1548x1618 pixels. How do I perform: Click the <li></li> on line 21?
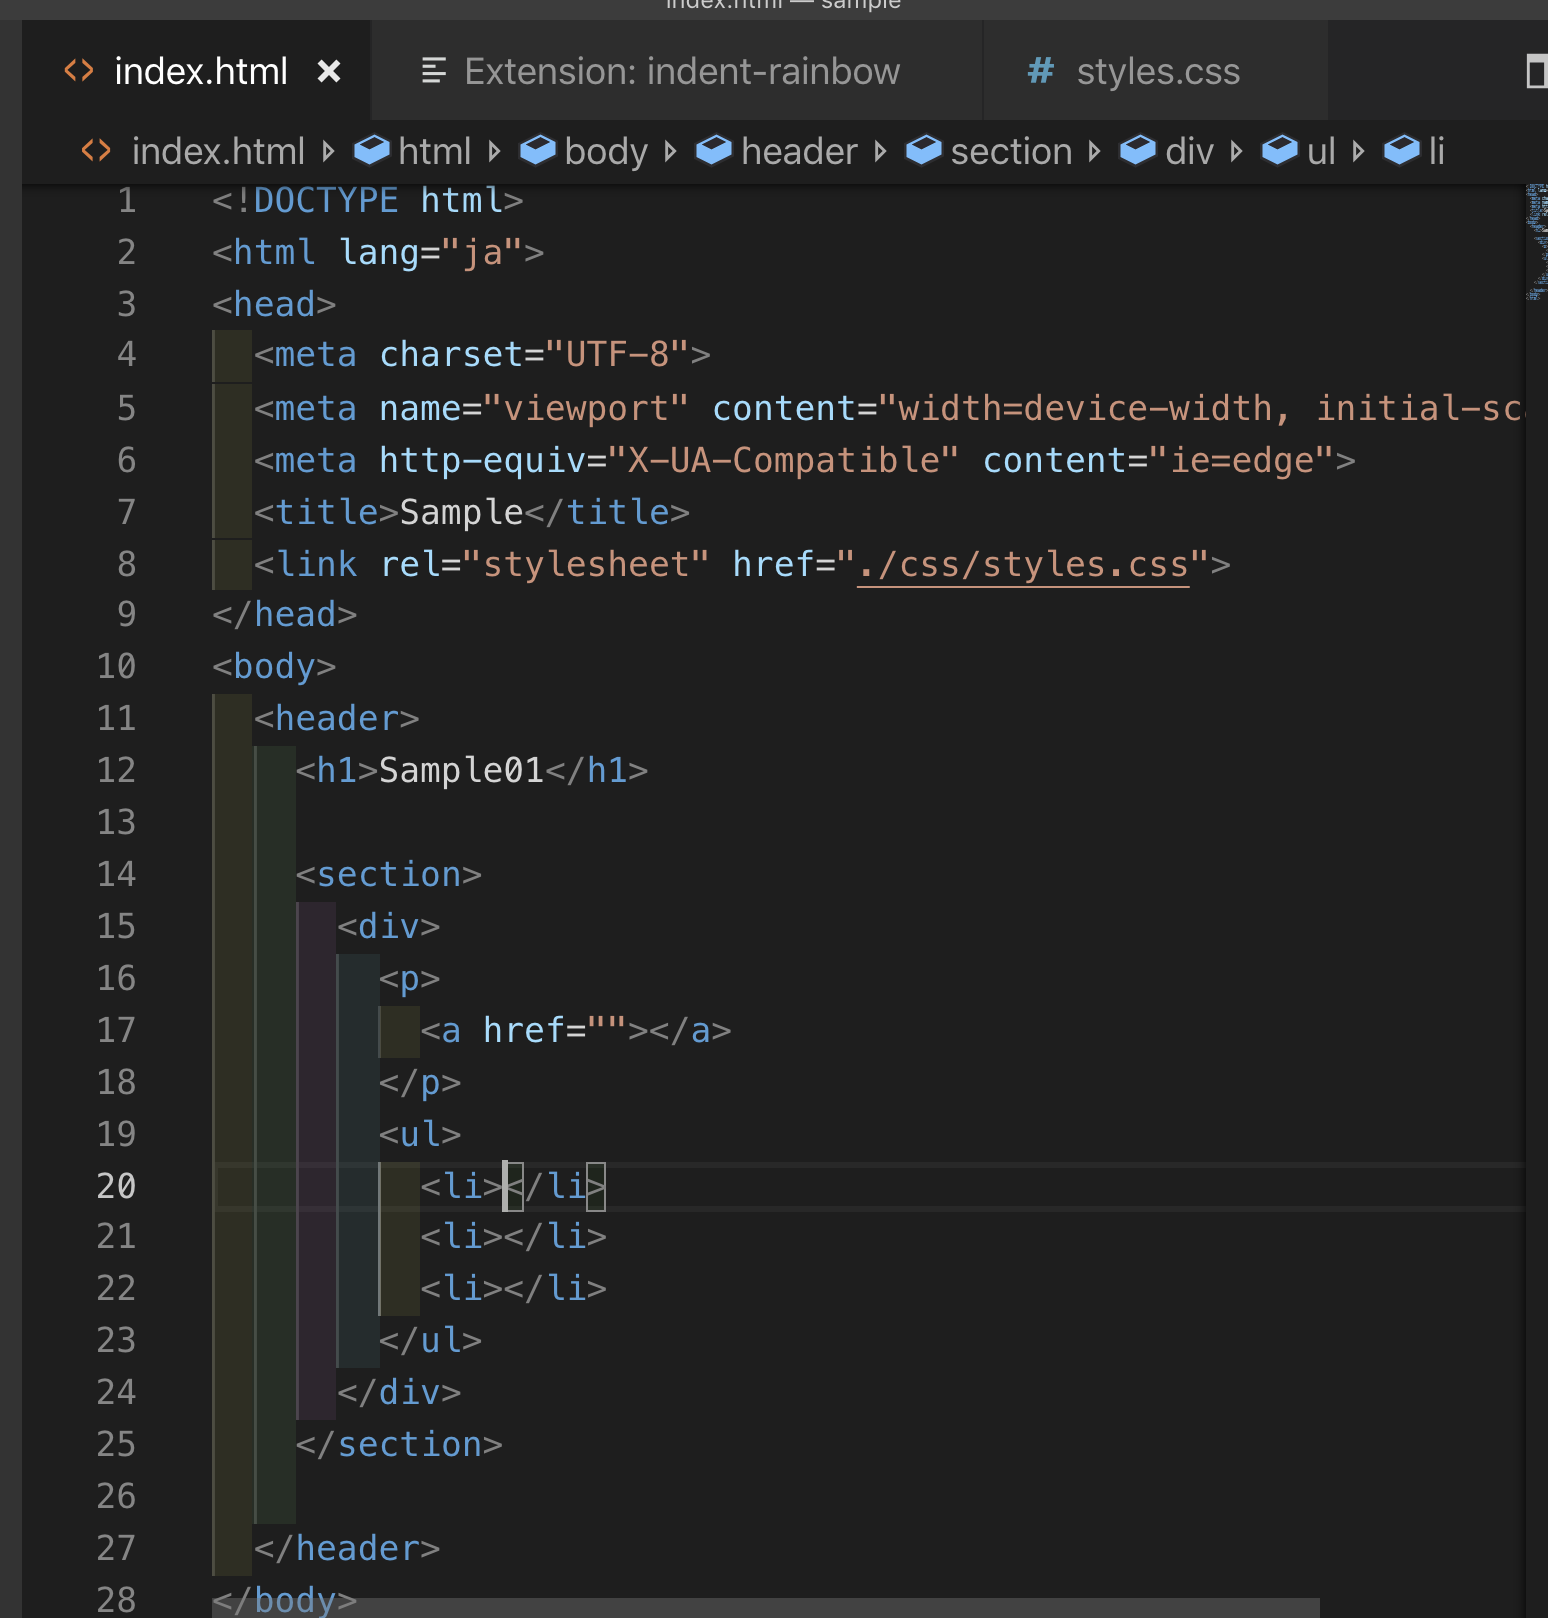click(x=513, y=1236)
